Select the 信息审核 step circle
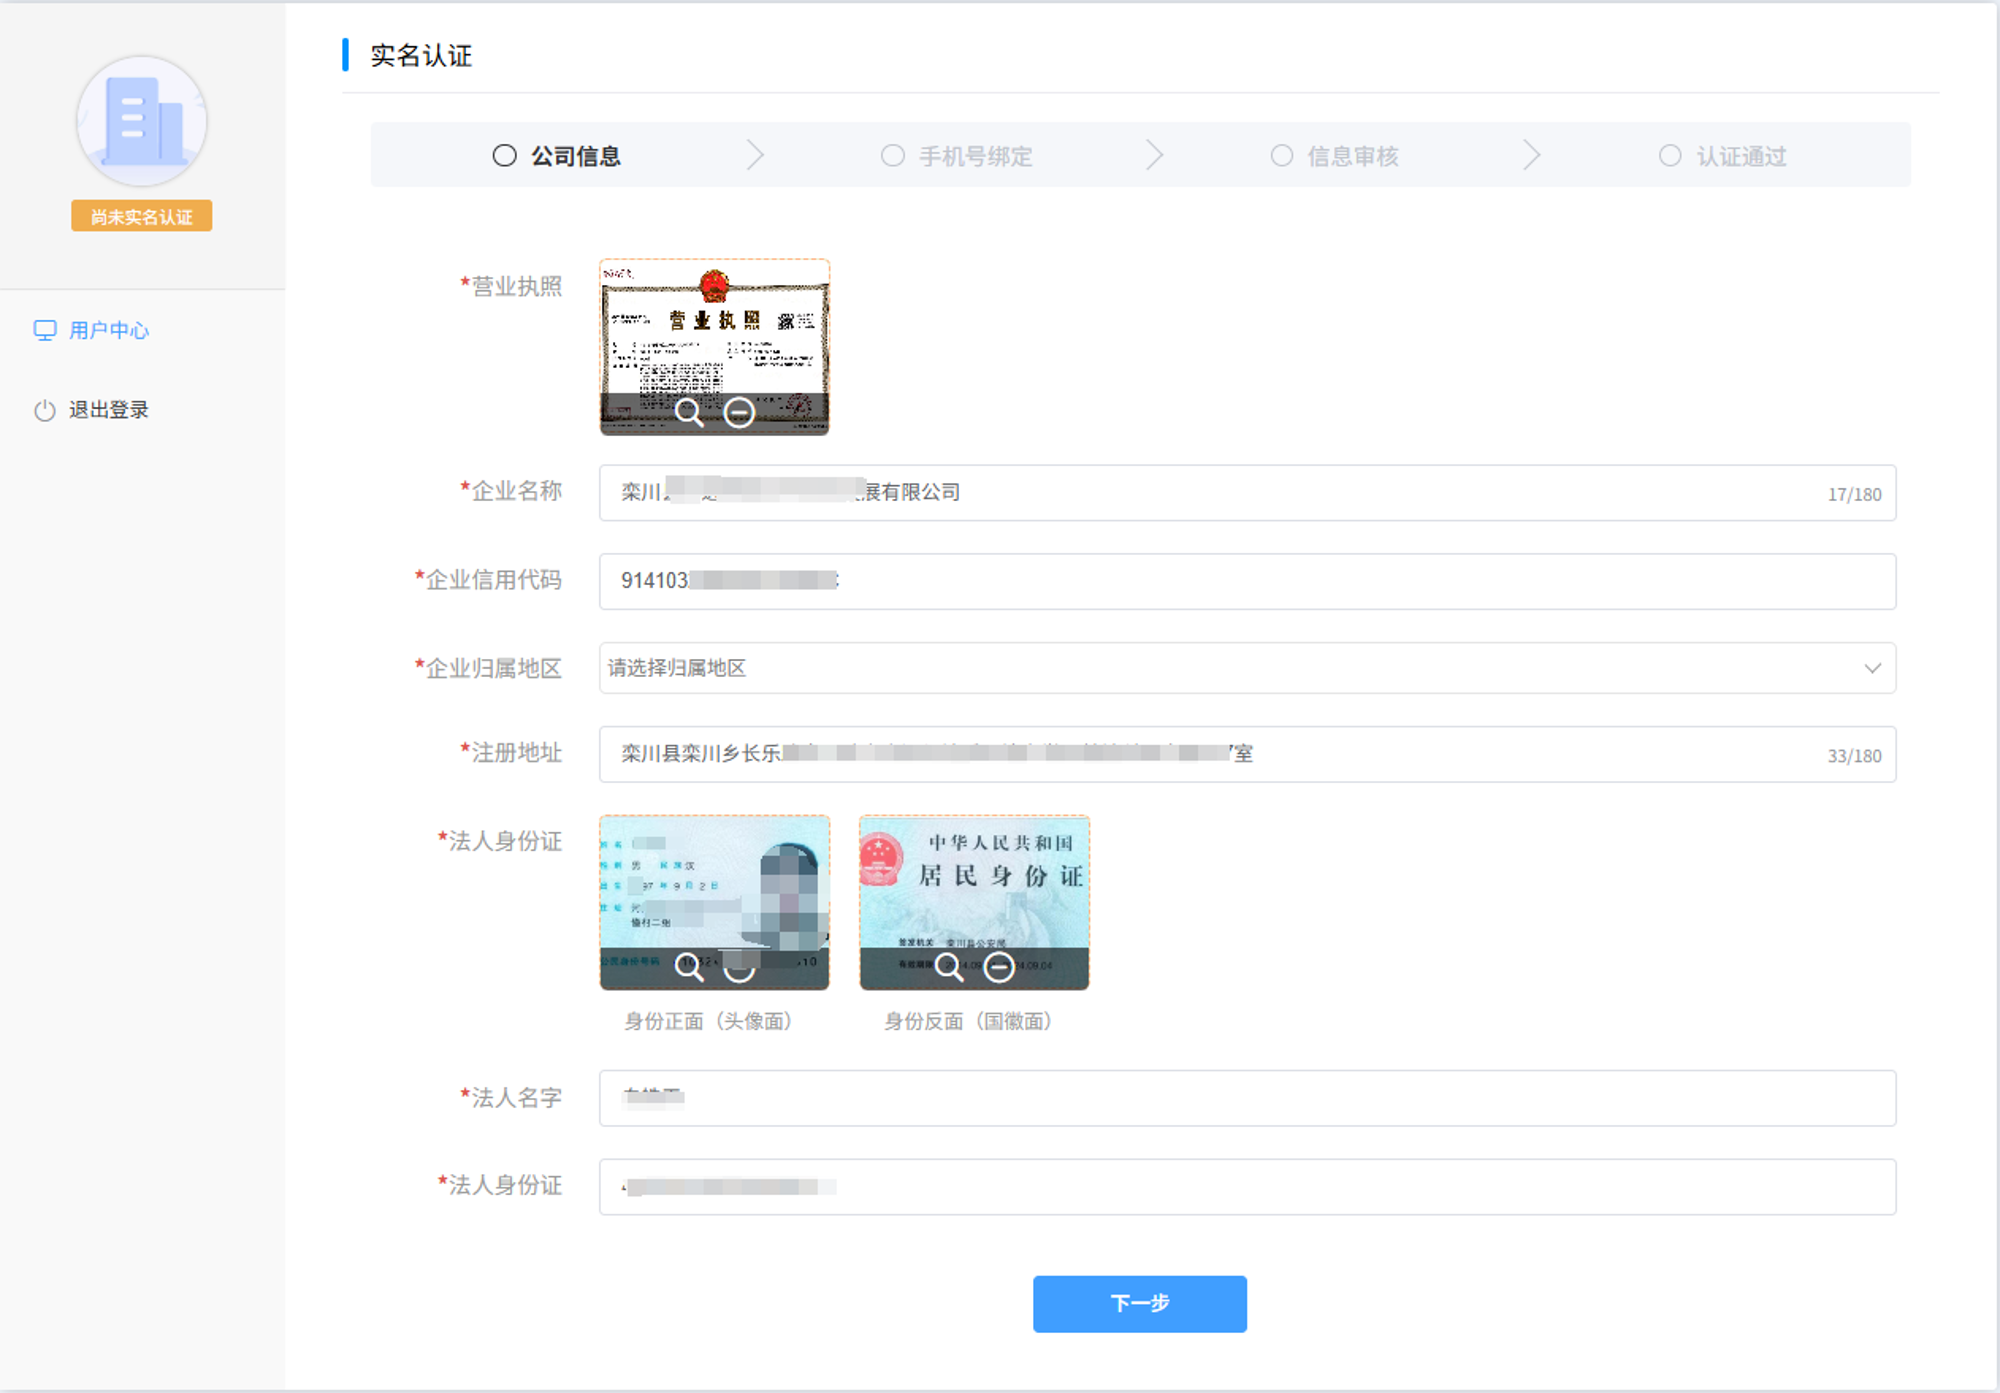This screenshot has width=2000, height=1393. click(1281, 156)
